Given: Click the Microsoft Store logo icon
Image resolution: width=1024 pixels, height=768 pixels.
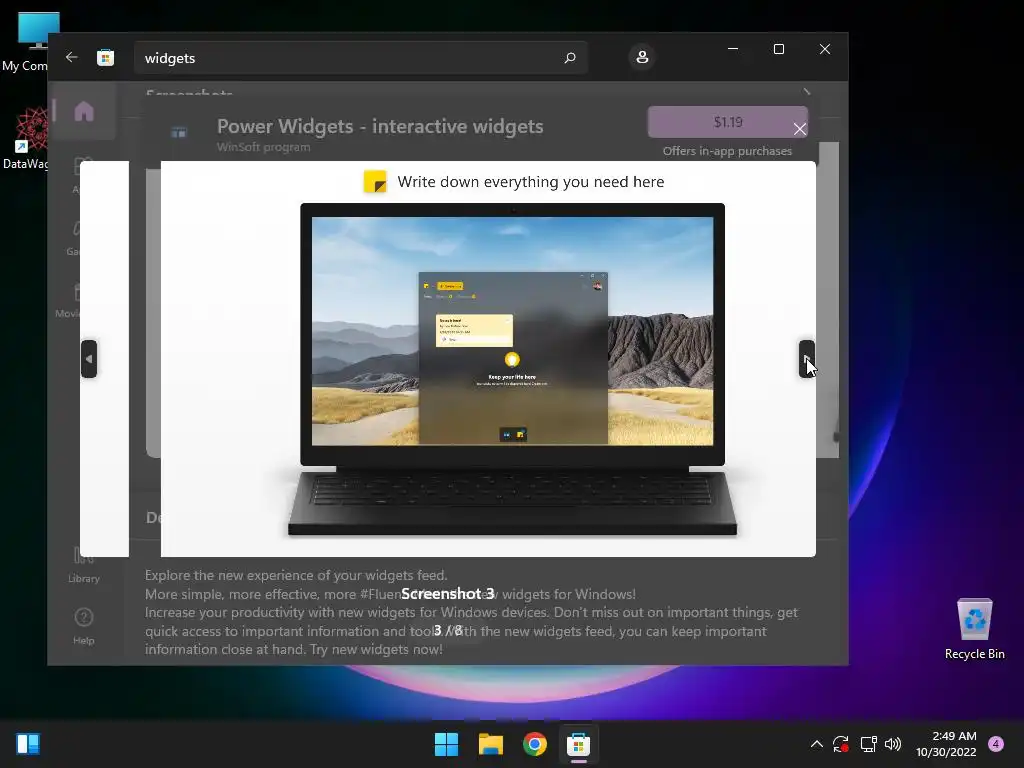Looking at the screenshot, I should coord(106,57).
